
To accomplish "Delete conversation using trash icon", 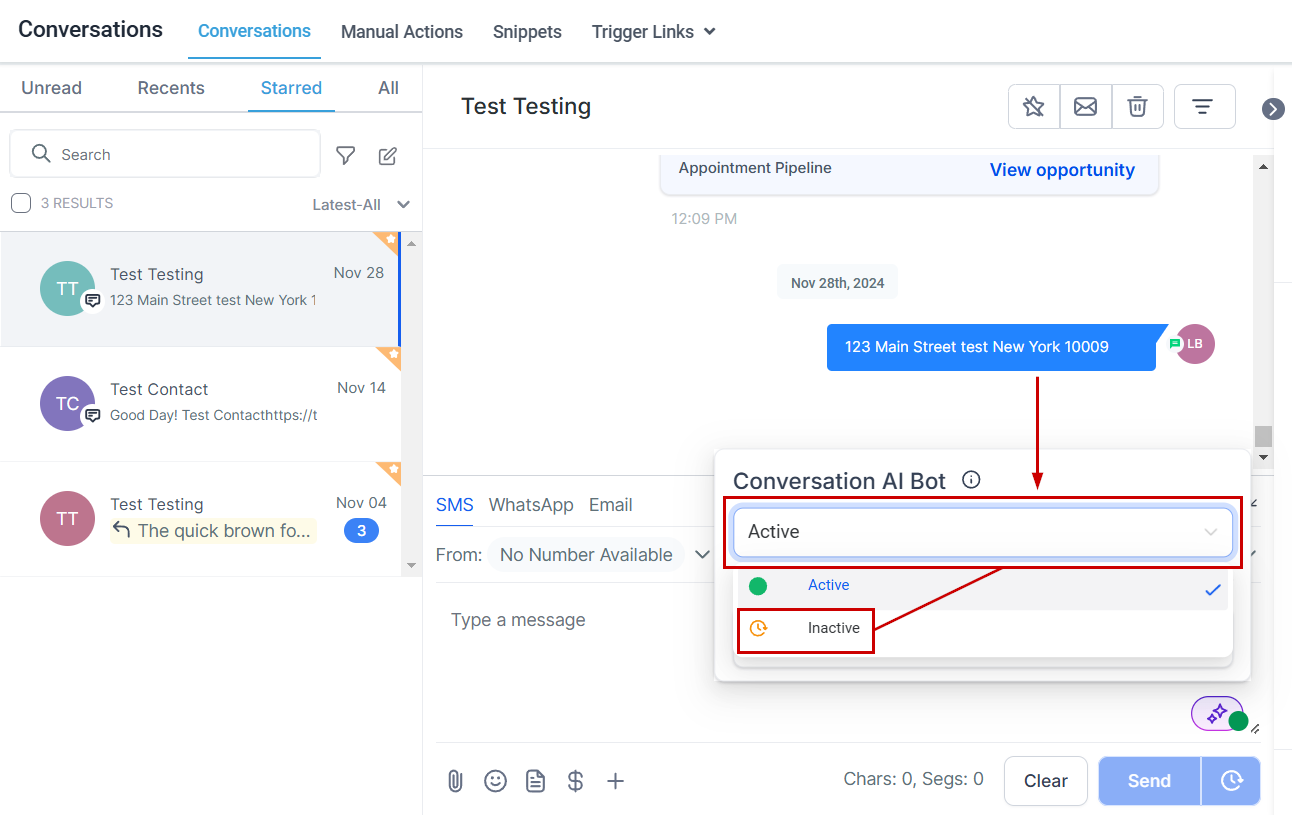I will [x=1137, y=107].
